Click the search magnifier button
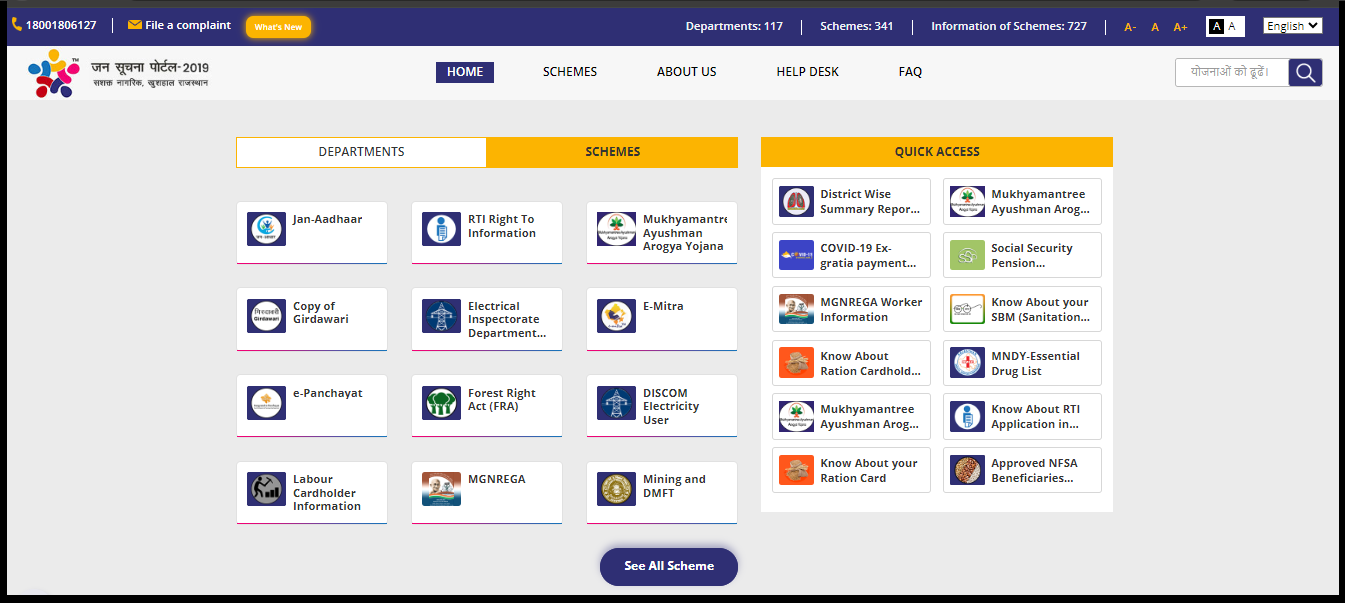This screenshot has width=1345, height=603. pyautogui.click(x=1305, y=72)
